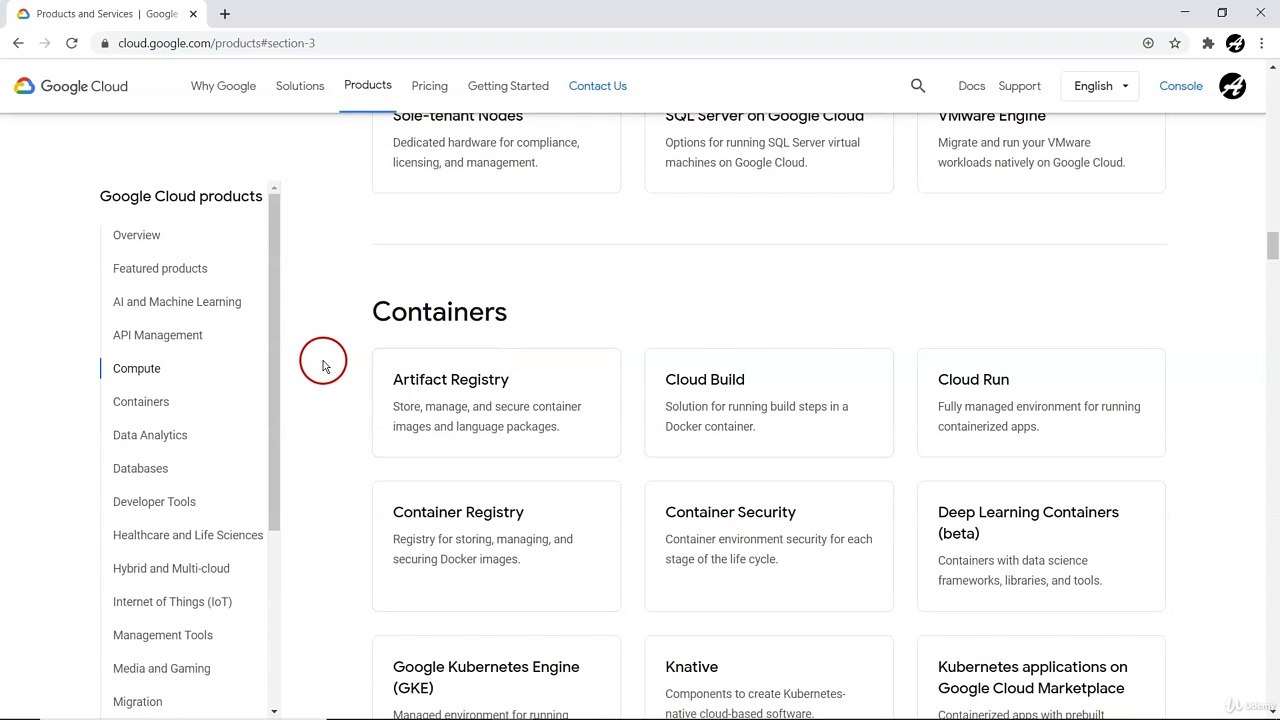The image size is (1280, 720).
Task: Go back with the browser back arrow
Action: (x=18, y=43)
